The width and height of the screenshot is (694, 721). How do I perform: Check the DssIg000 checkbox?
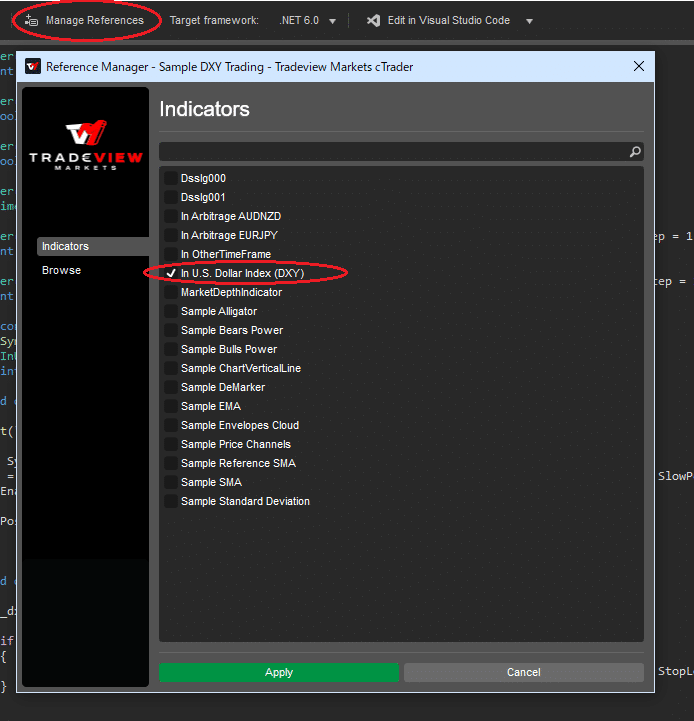click(171, 178)
